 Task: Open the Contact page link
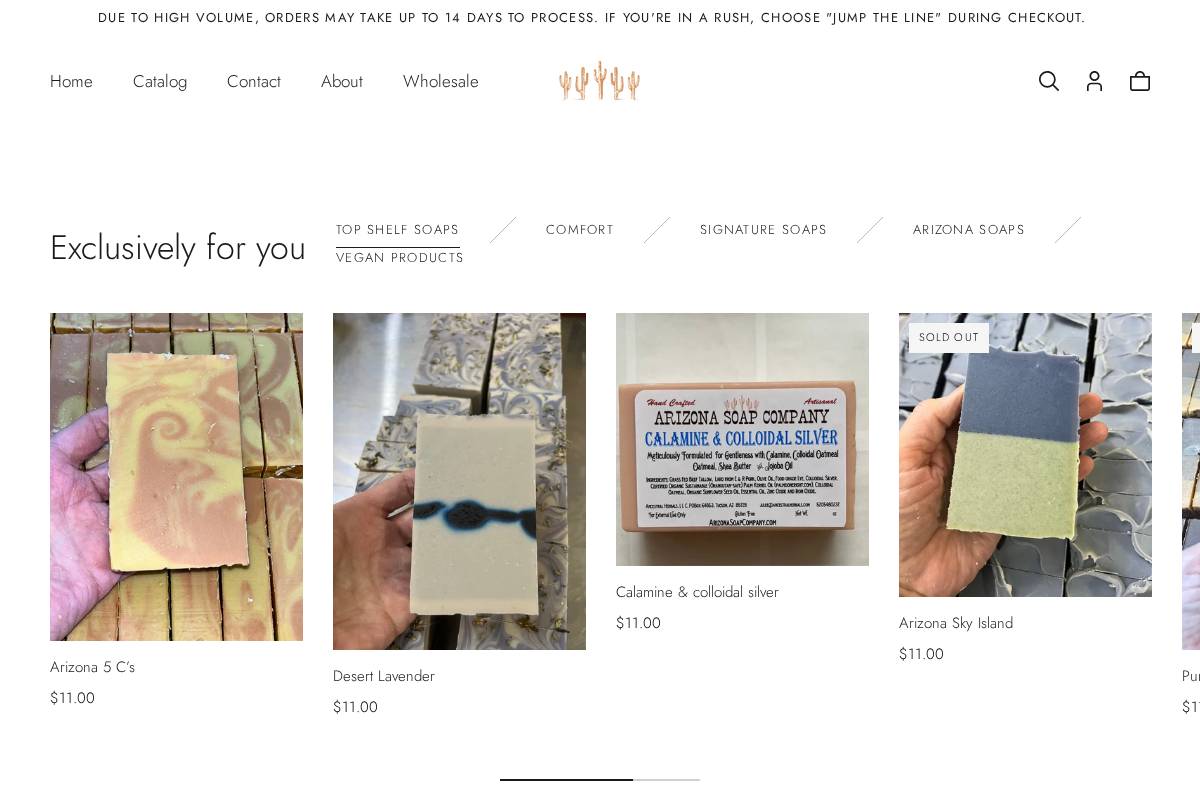click(254, 81)
